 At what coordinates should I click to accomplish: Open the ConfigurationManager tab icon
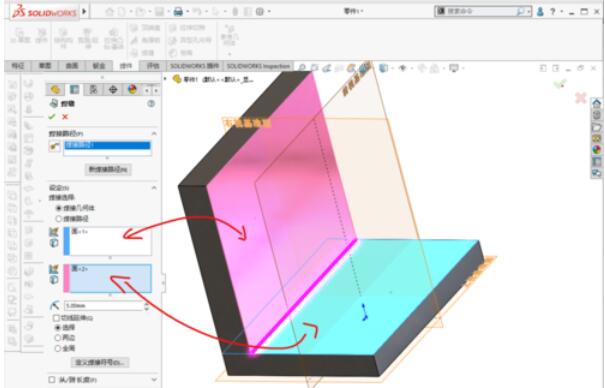click(93, 89)
